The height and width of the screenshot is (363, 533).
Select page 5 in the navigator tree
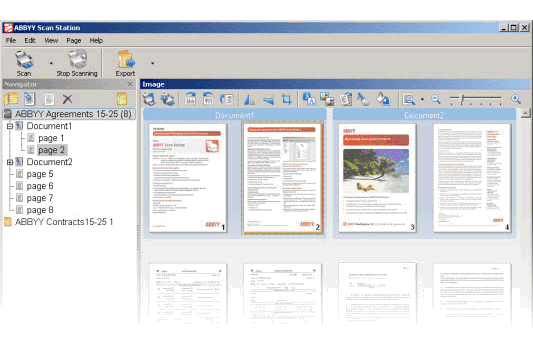click(x=40, y=174)
